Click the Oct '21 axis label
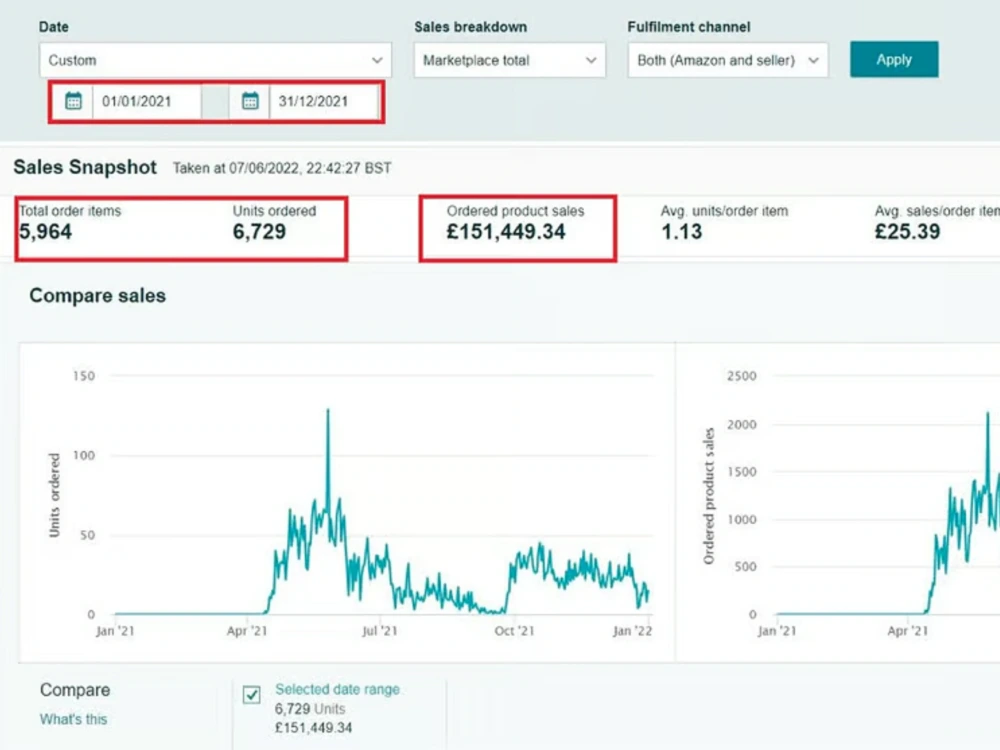1000x750 pixels. [x=514, y=631]
